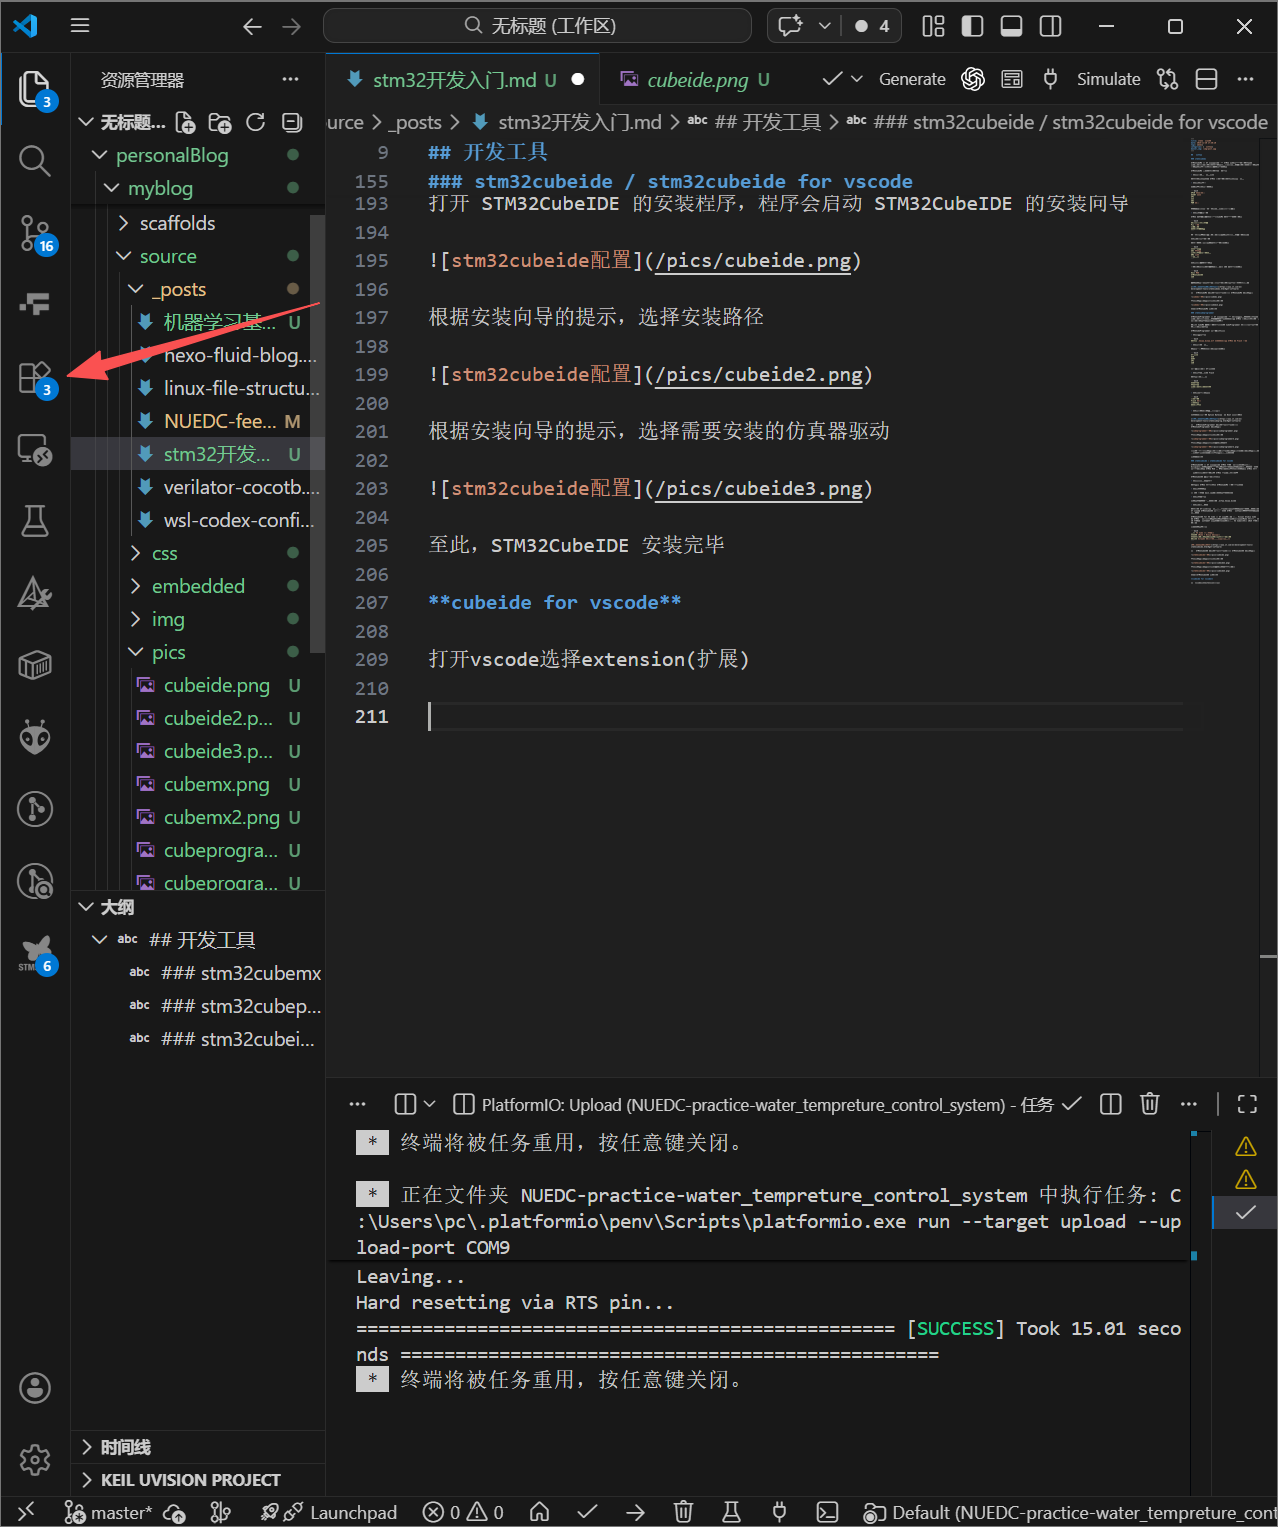The image size is (1278, 1527).
Task: Collapse the pics folder
Action: coord(168,652)
